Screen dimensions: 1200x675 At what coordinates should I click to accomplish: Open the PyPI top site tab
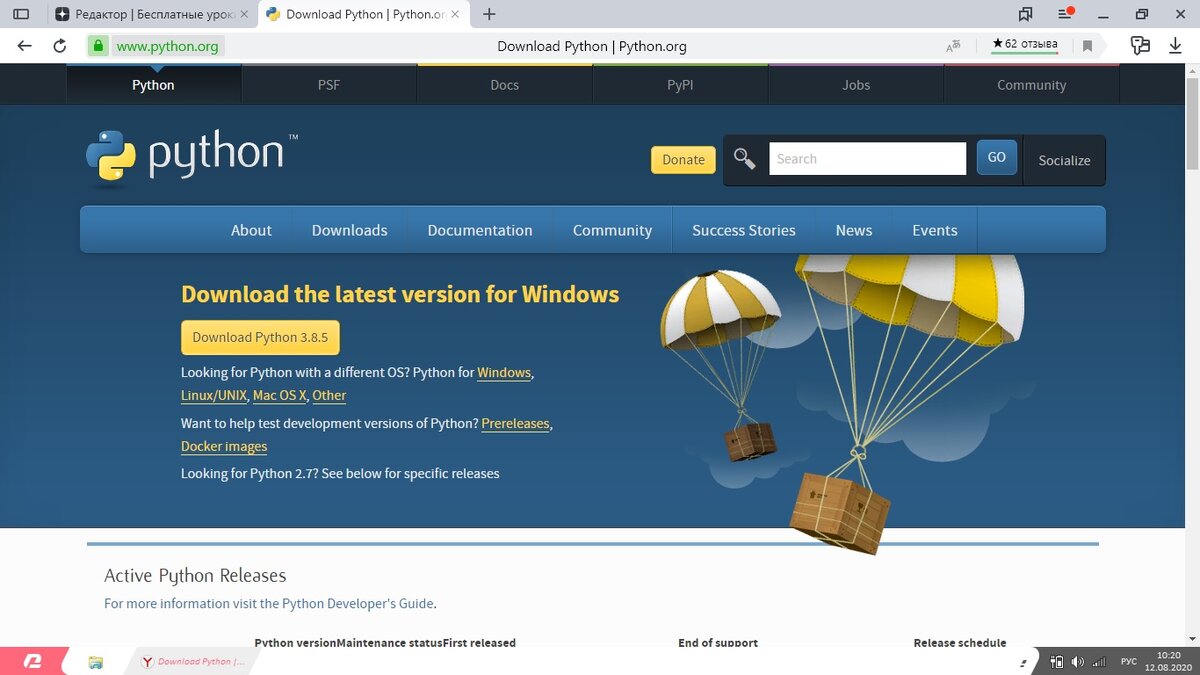pyautogui.click(x=680, y=85)
